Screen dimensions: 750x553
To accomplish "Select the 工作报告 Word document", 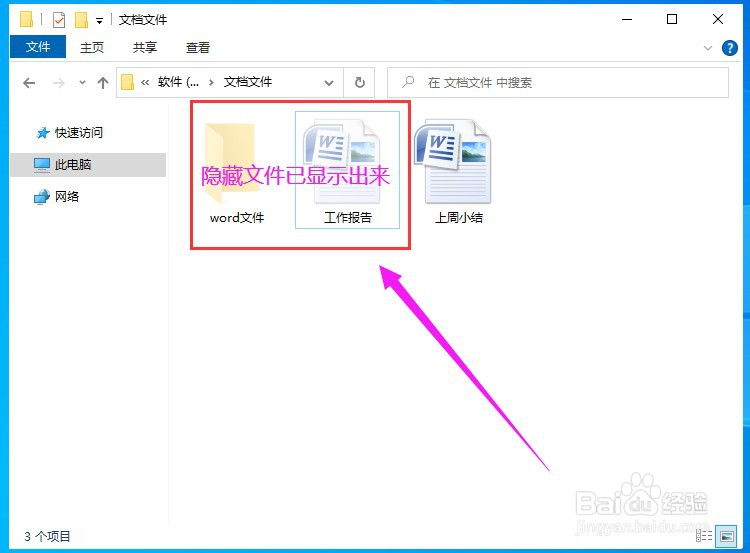I will click(348, 170).
